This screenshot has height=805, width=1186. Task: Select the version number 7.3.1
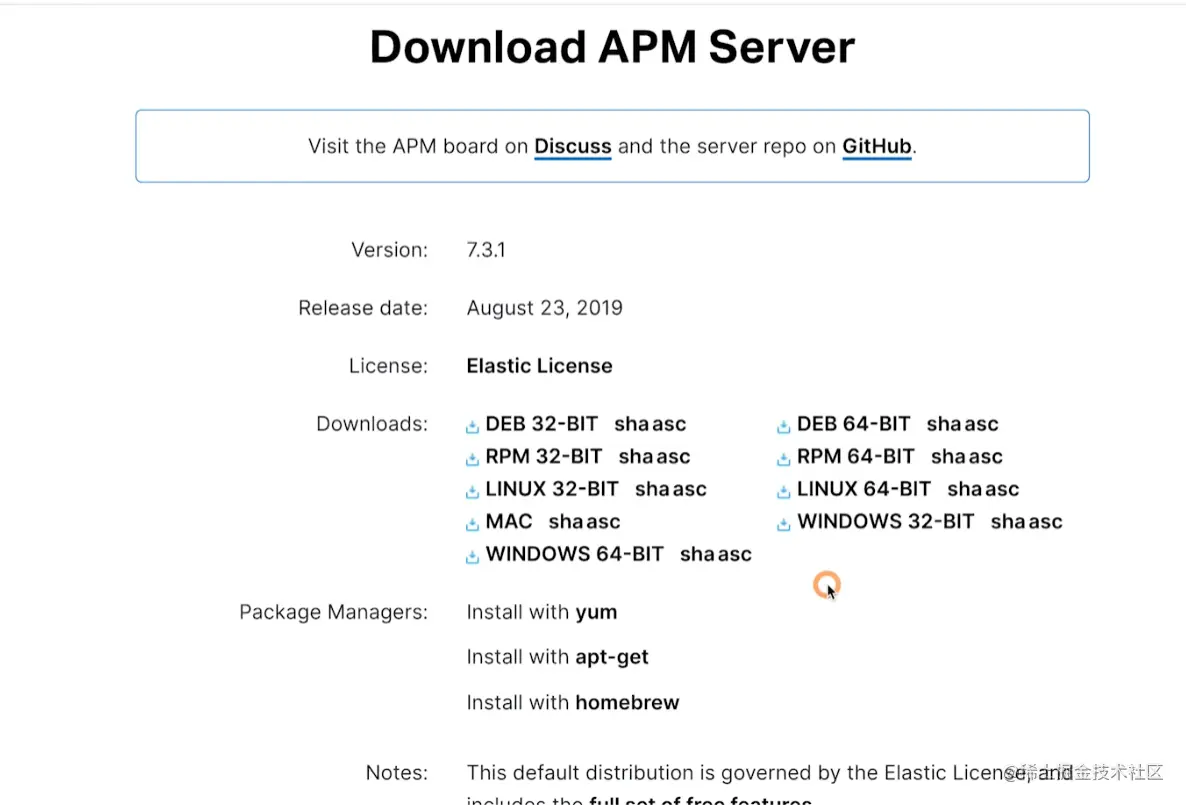(486, 250)
